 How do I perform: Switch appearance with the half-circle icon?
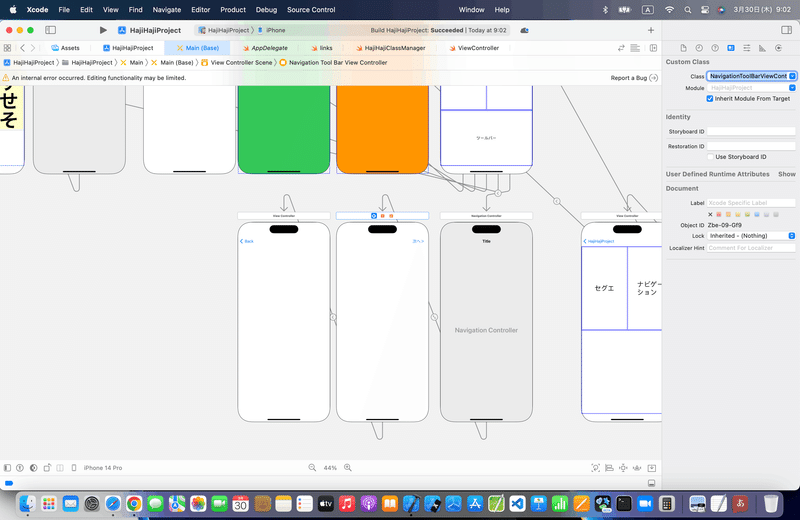(34, 467)
